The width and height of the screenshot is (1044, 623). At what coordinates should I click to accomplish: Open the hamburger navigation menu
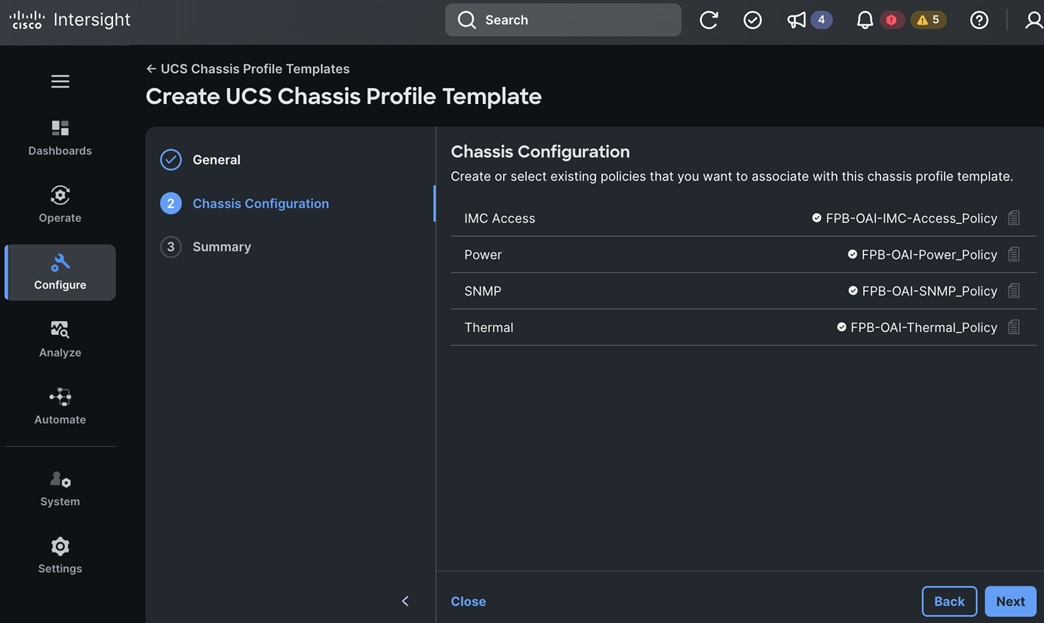point(60,81)
